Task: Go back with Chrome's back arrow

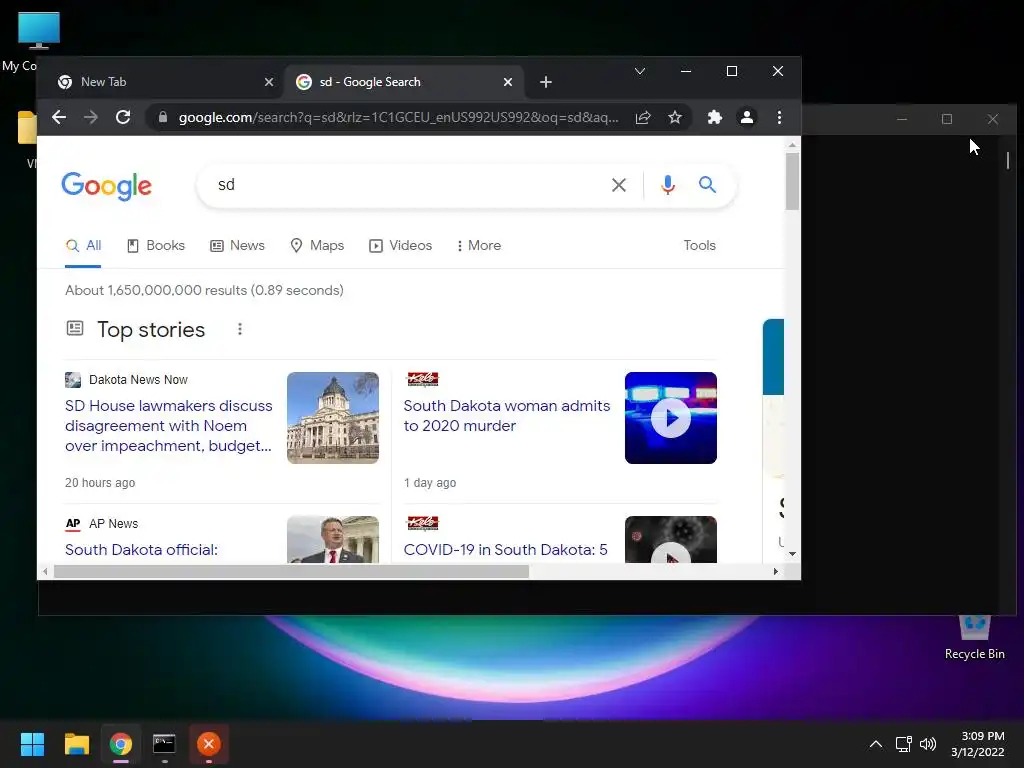Action: [x=59, y=118]
